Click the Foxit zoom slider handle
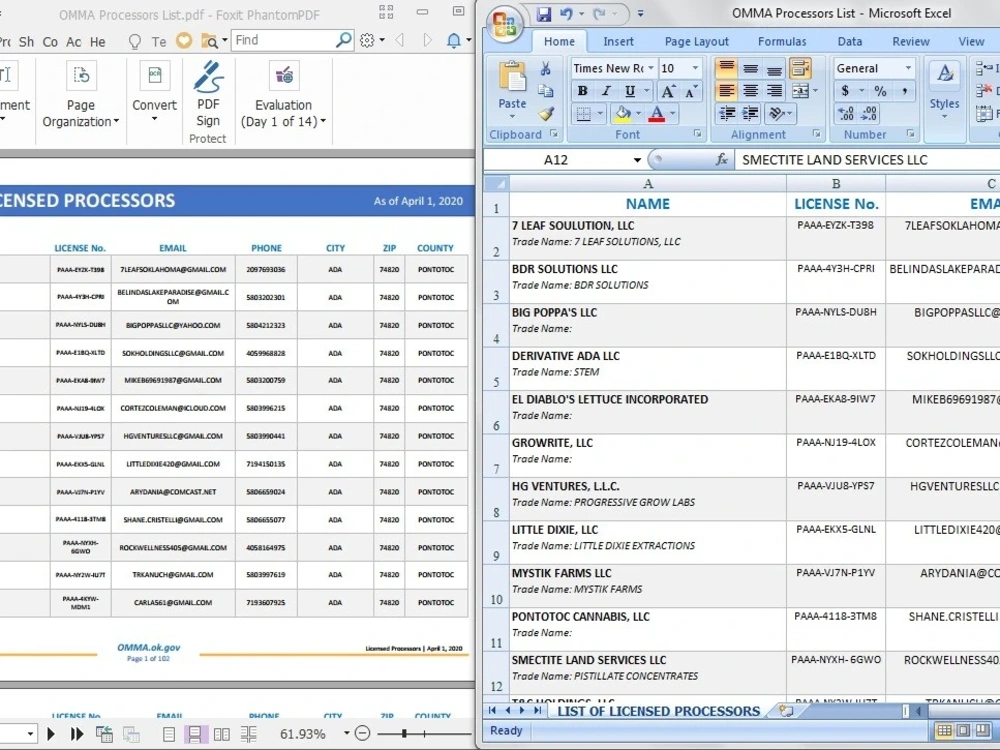 click(x=404, y=734)
